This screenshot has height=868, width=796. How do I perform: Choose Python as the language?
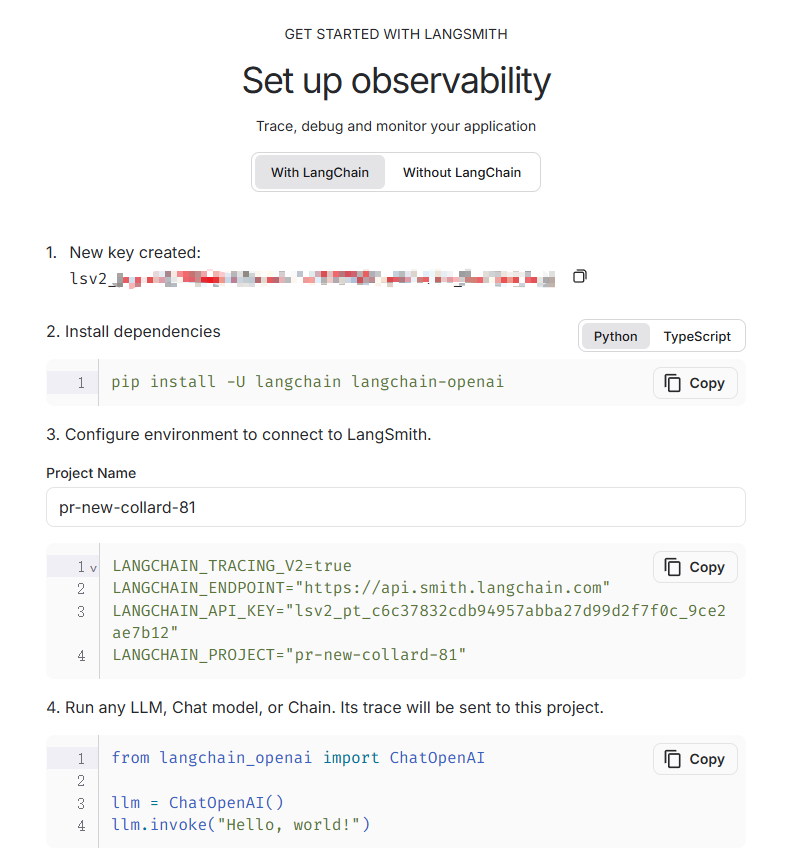click(x=615, y=336)
